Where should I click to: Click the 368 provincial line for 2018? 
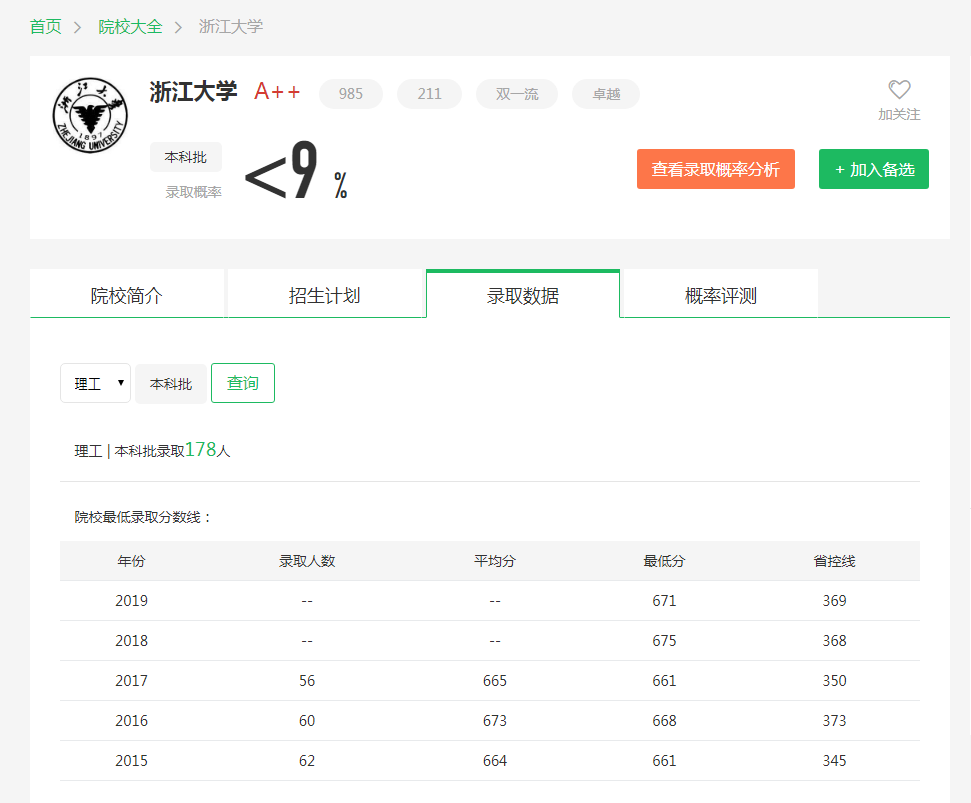(834, 641)
